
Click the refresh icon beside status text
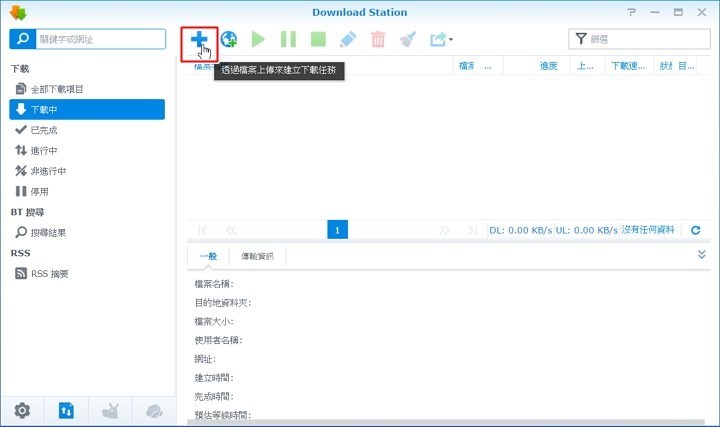[695, 230]
